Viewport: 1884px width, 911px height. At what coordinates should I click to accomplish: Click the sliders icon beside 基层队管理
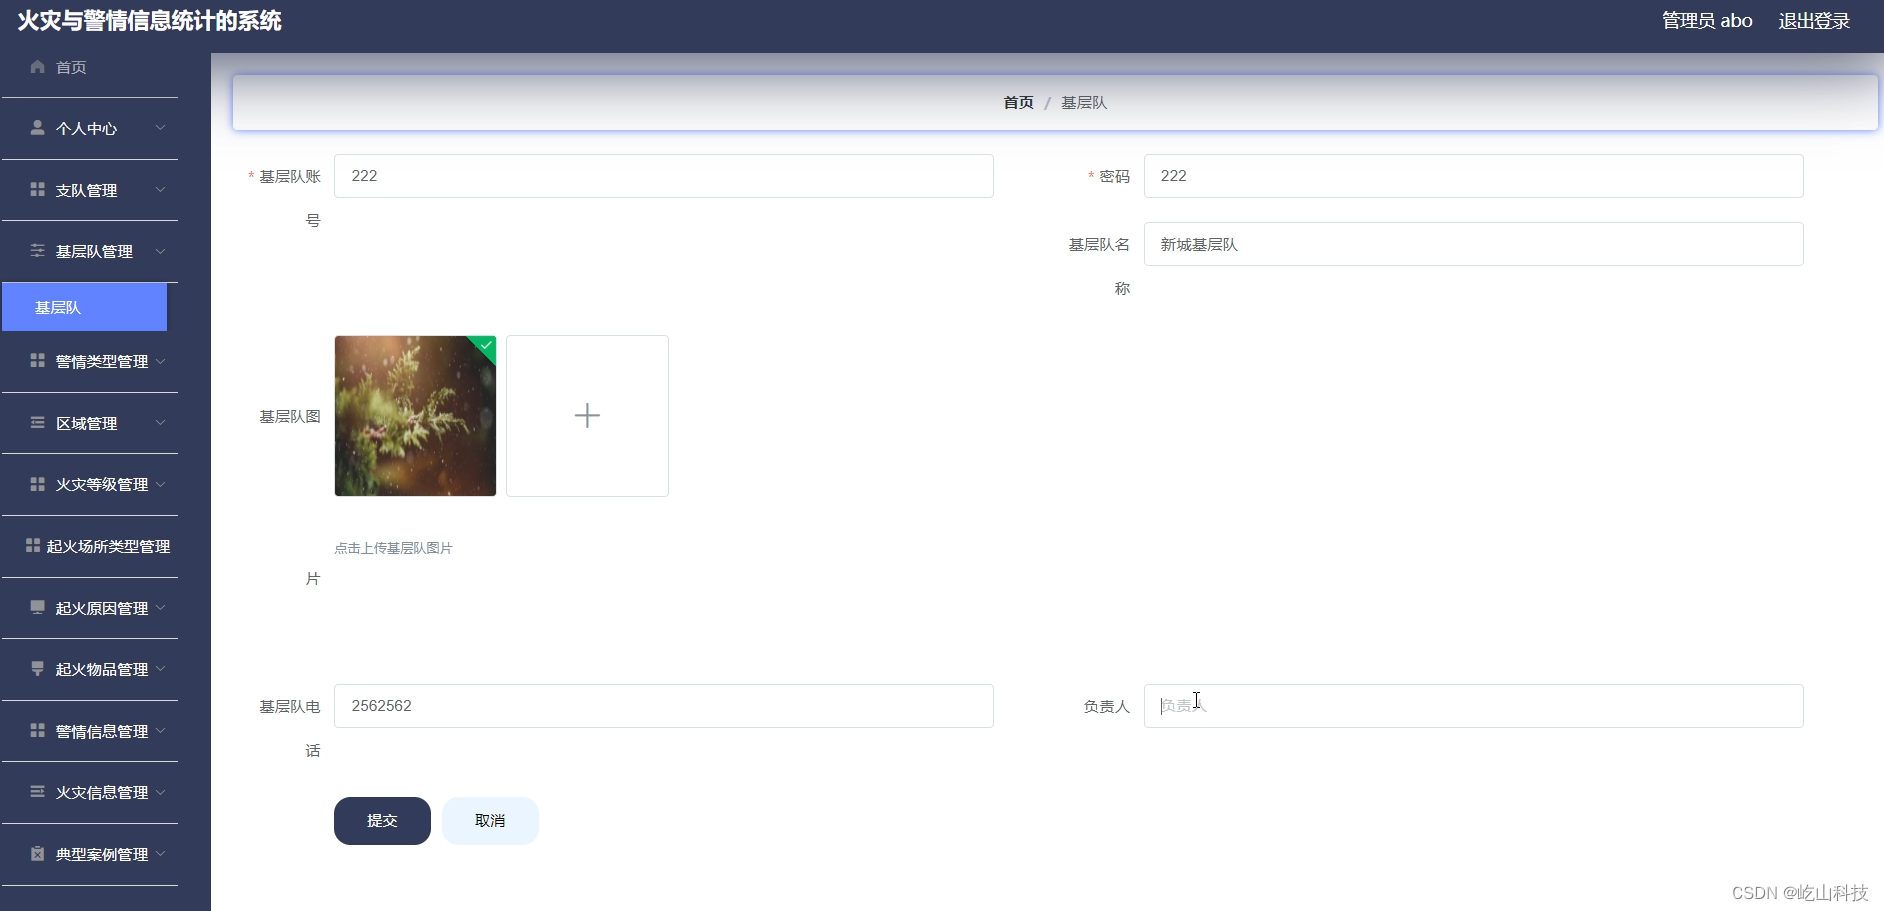pyautogui.click(x=38, y=251)
